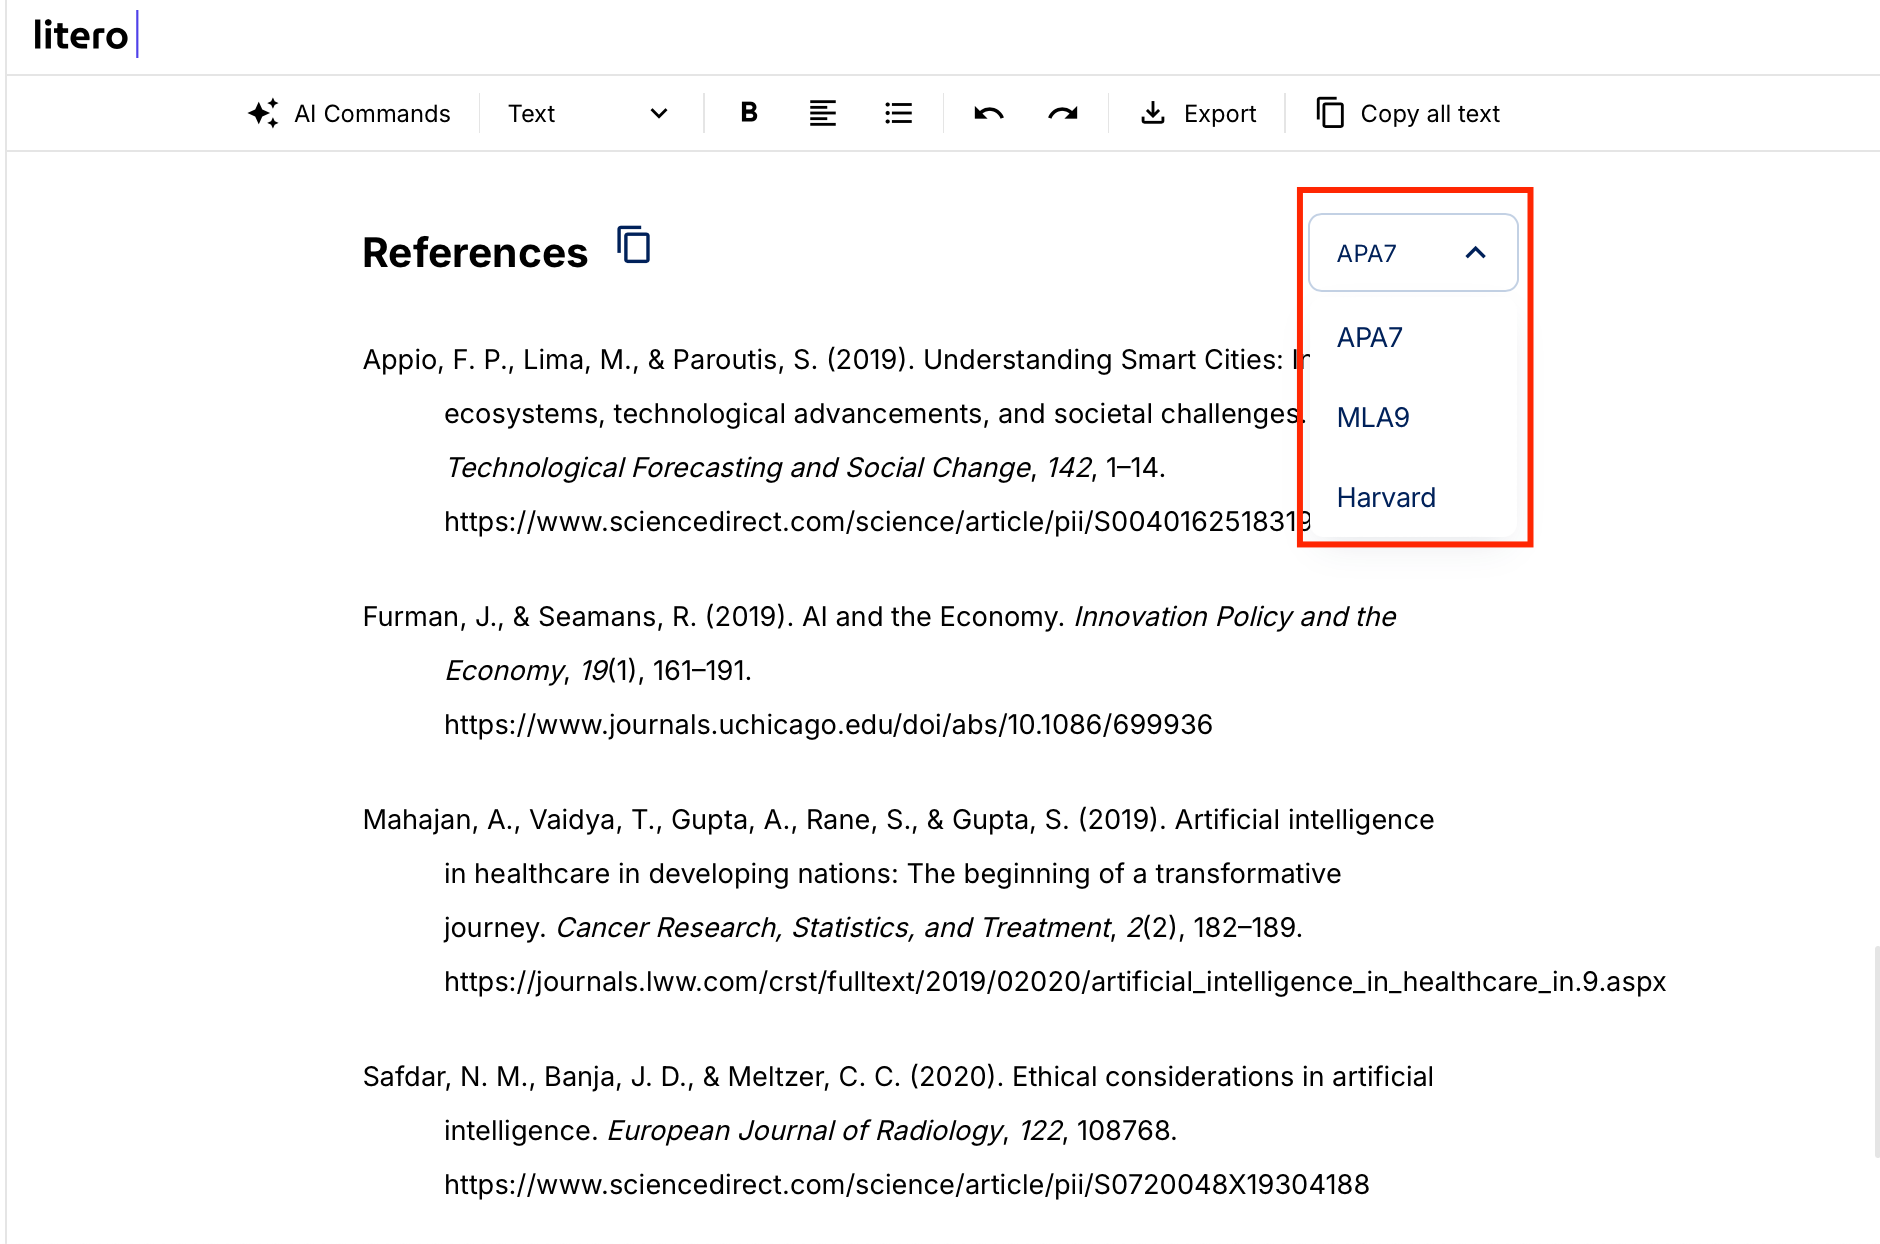Click the Export download icon
Screen dimensions: 1880x1244
tap(1152, 113)
